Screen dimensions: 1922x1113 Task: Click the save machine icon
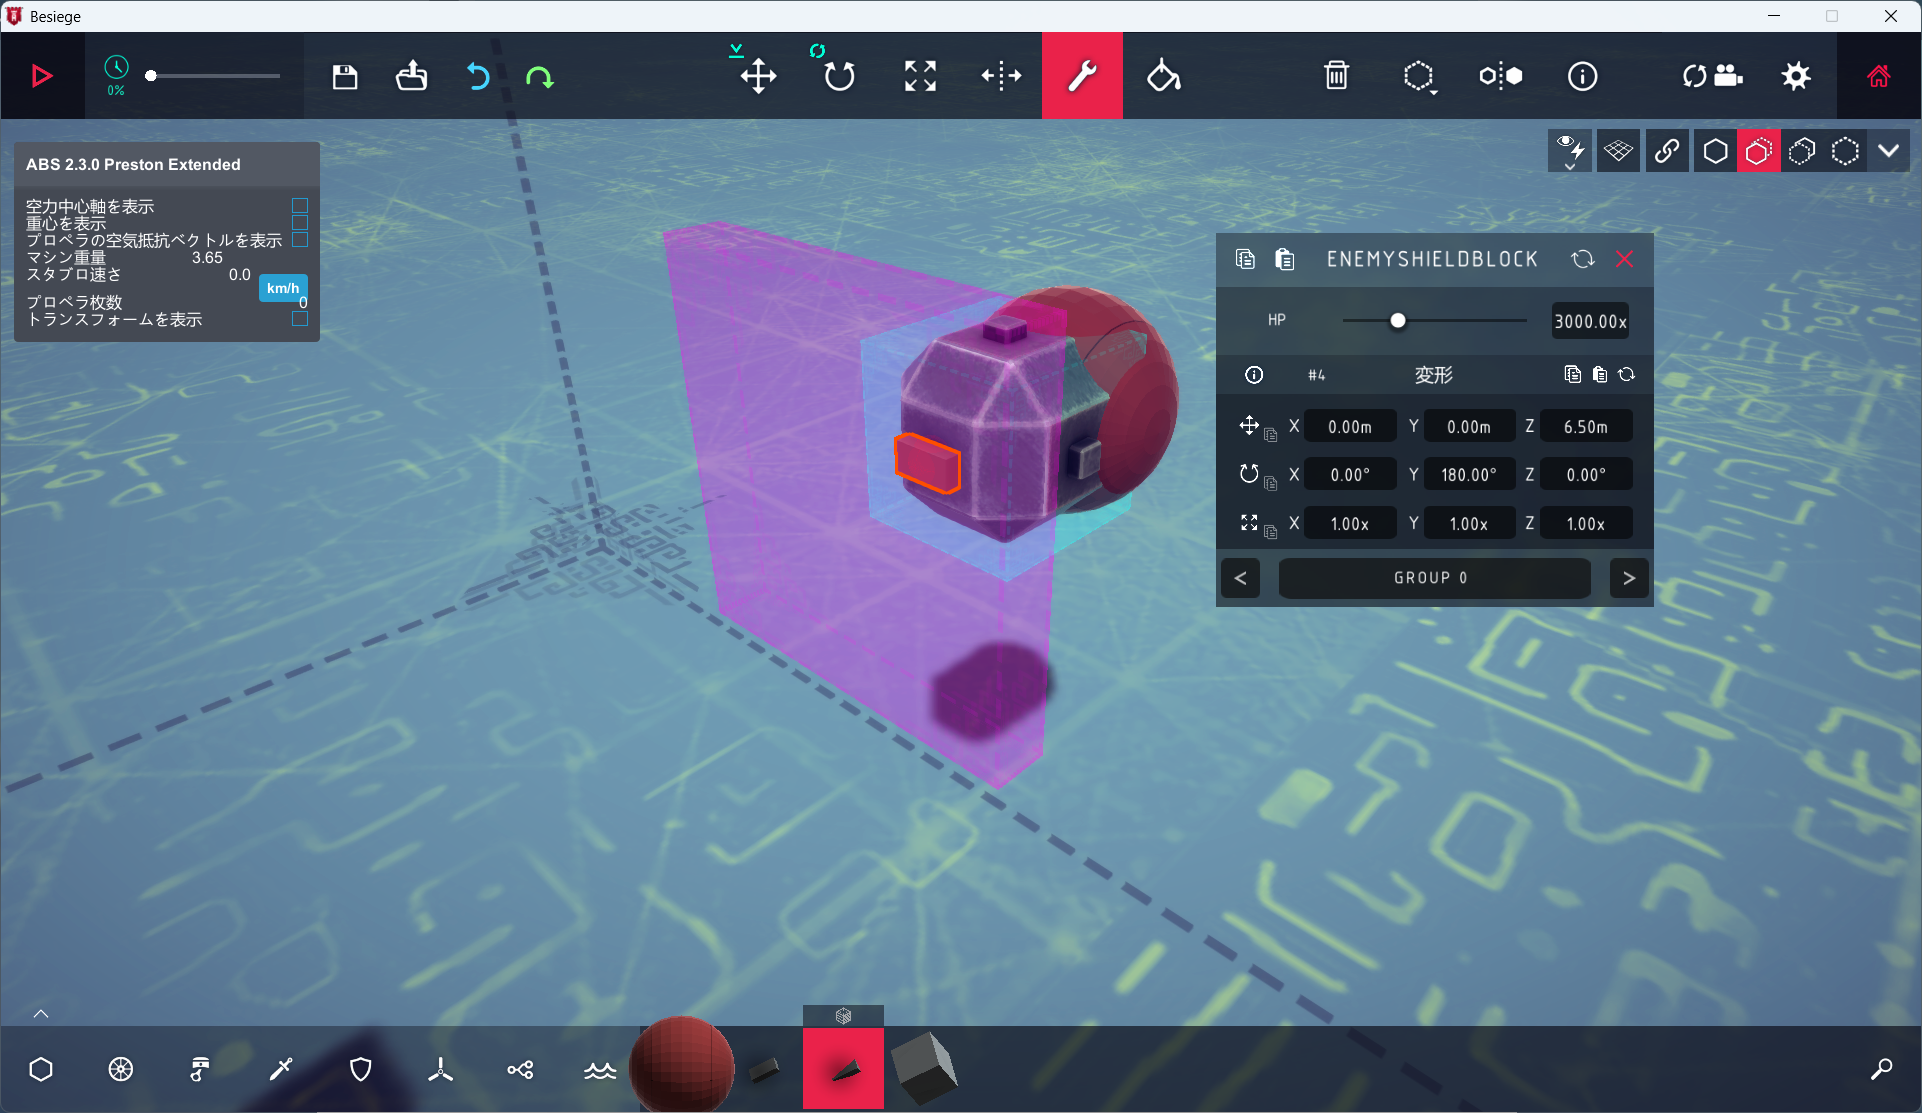click(x=345, y=76)
